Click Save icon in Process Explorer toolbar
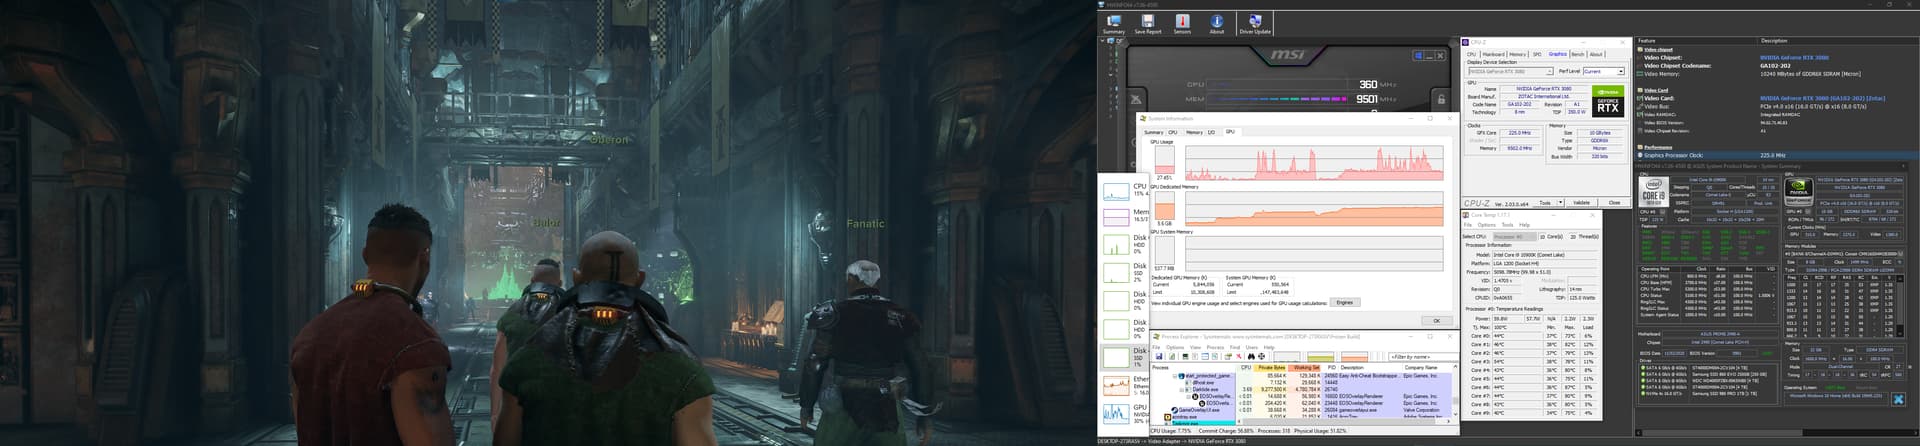Viewport: 1920px width, 446px height. pos(1159,357)
